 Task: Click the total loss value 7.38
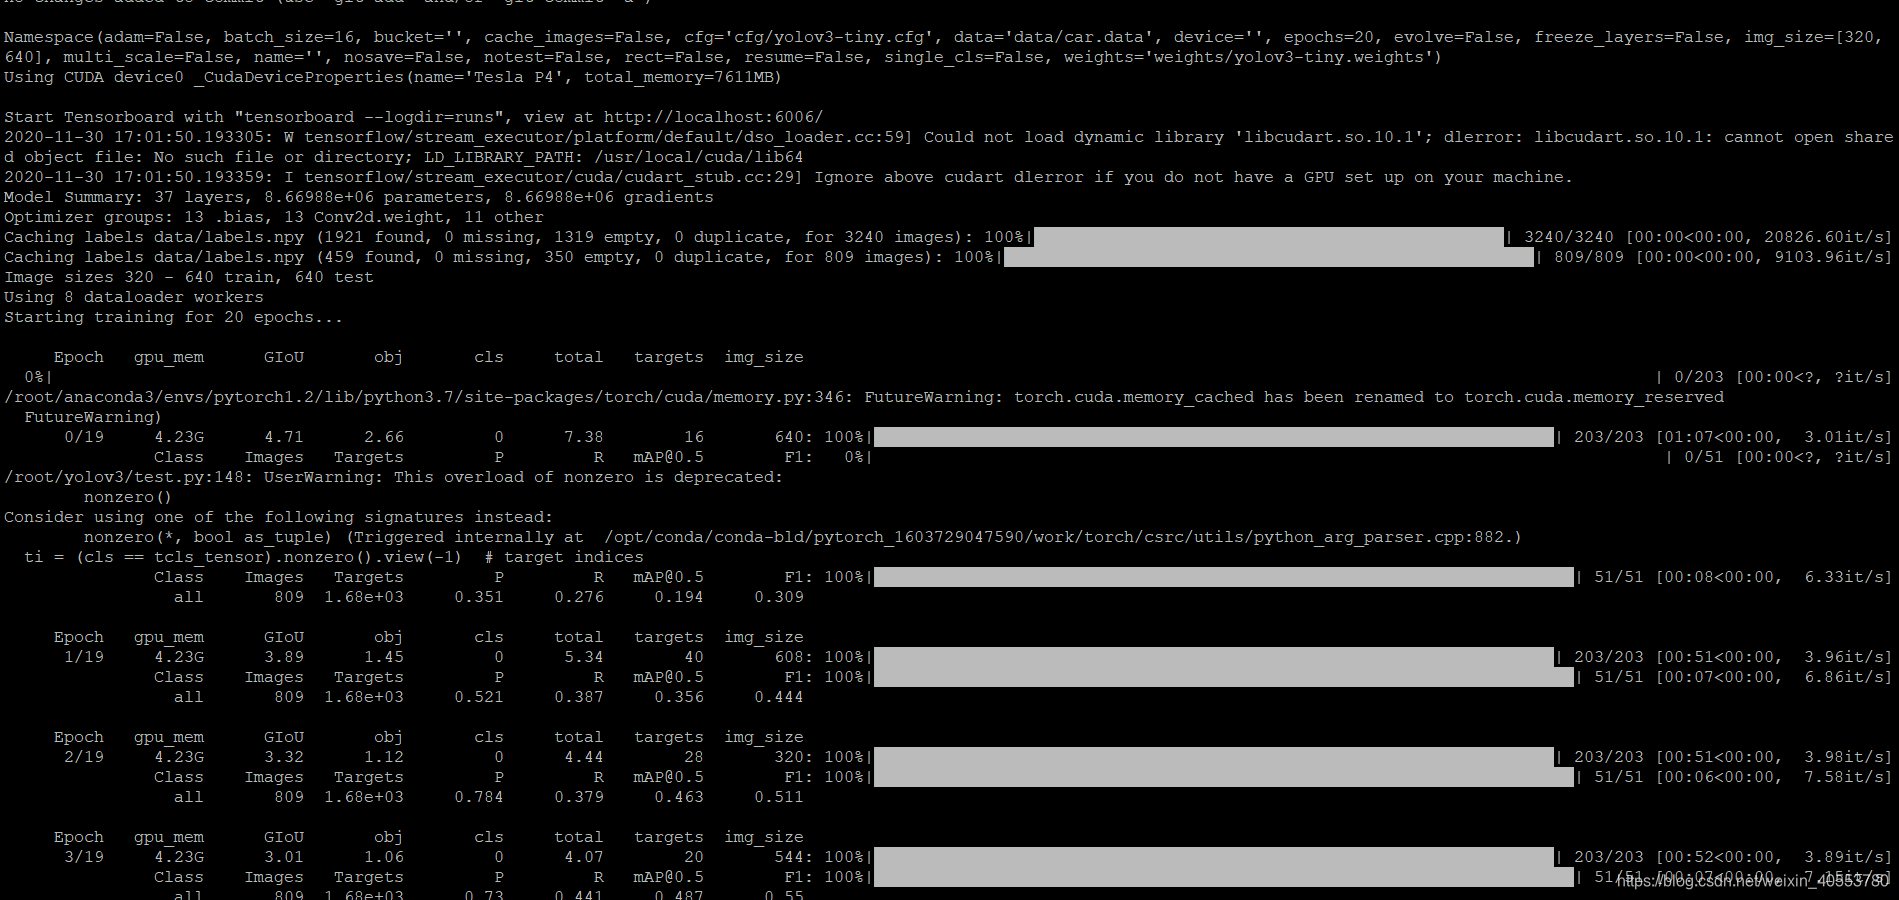pyautogui.click(x=584, y=437)
